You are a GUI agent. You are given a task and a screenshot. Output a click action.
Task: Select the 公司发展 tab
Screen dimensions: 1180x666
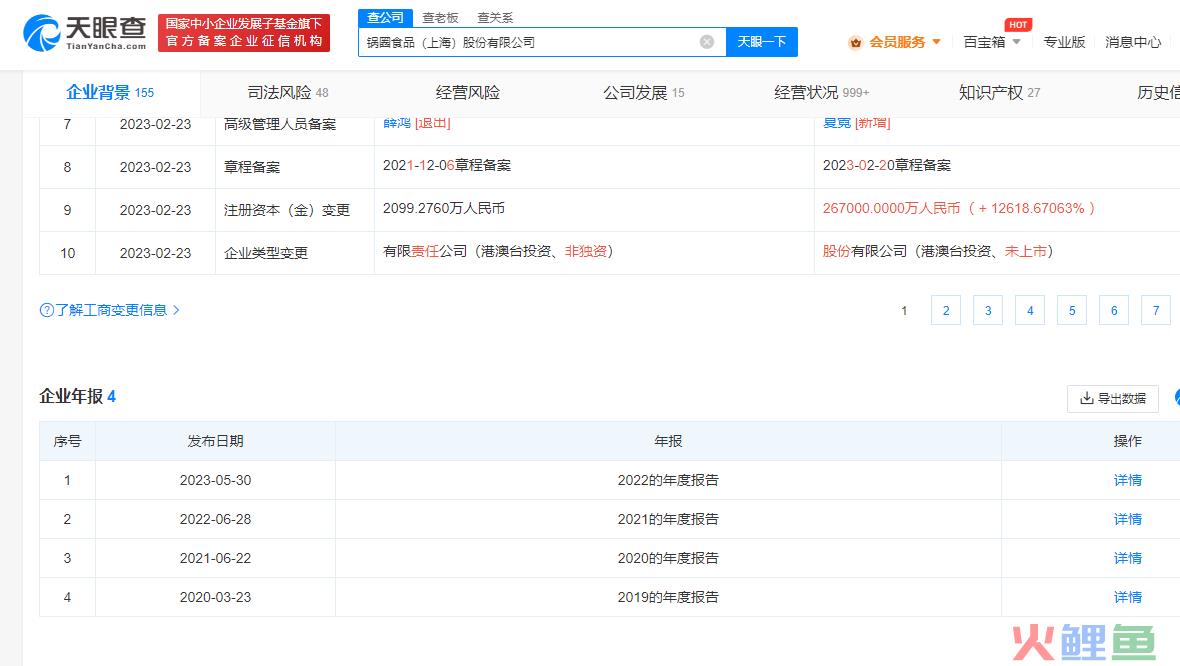(643, 93)
